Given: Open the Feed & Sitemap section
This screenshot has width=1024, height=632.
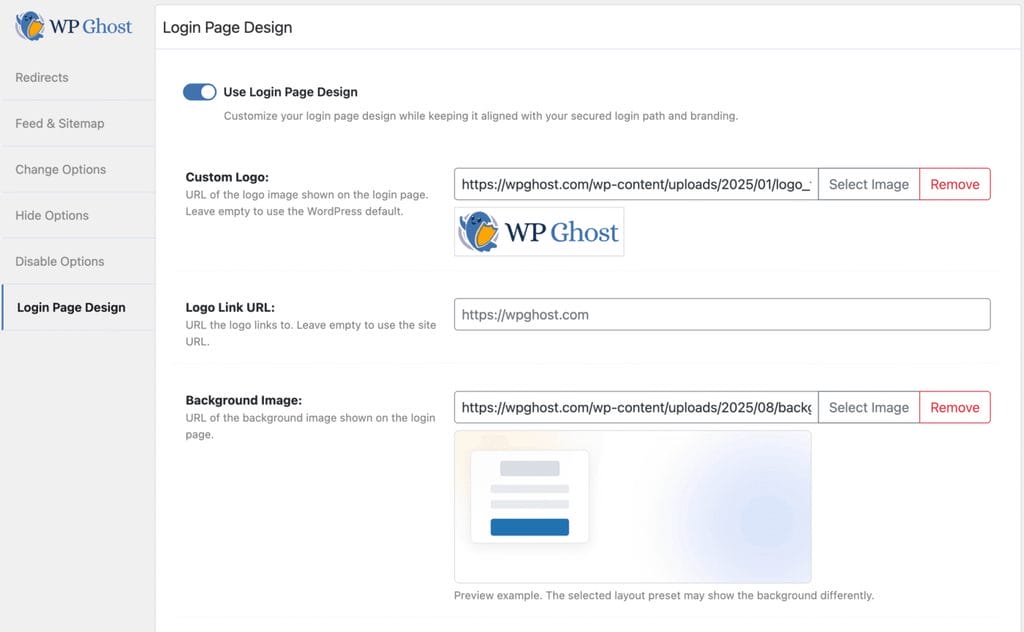Looking at the screenshot, I should click(x=60, y=123).
